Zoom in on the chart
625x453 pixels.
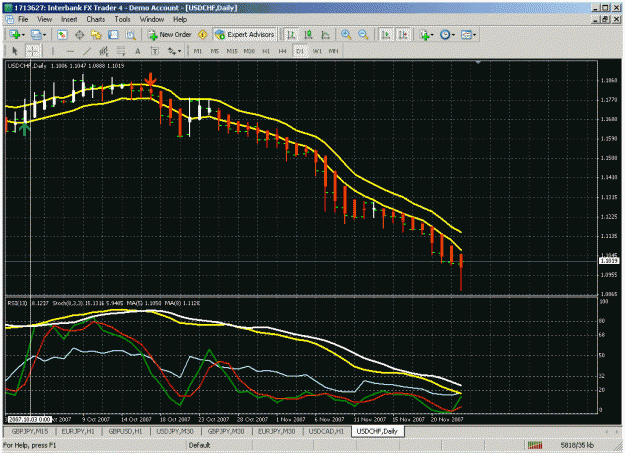(x=346, y=35)
